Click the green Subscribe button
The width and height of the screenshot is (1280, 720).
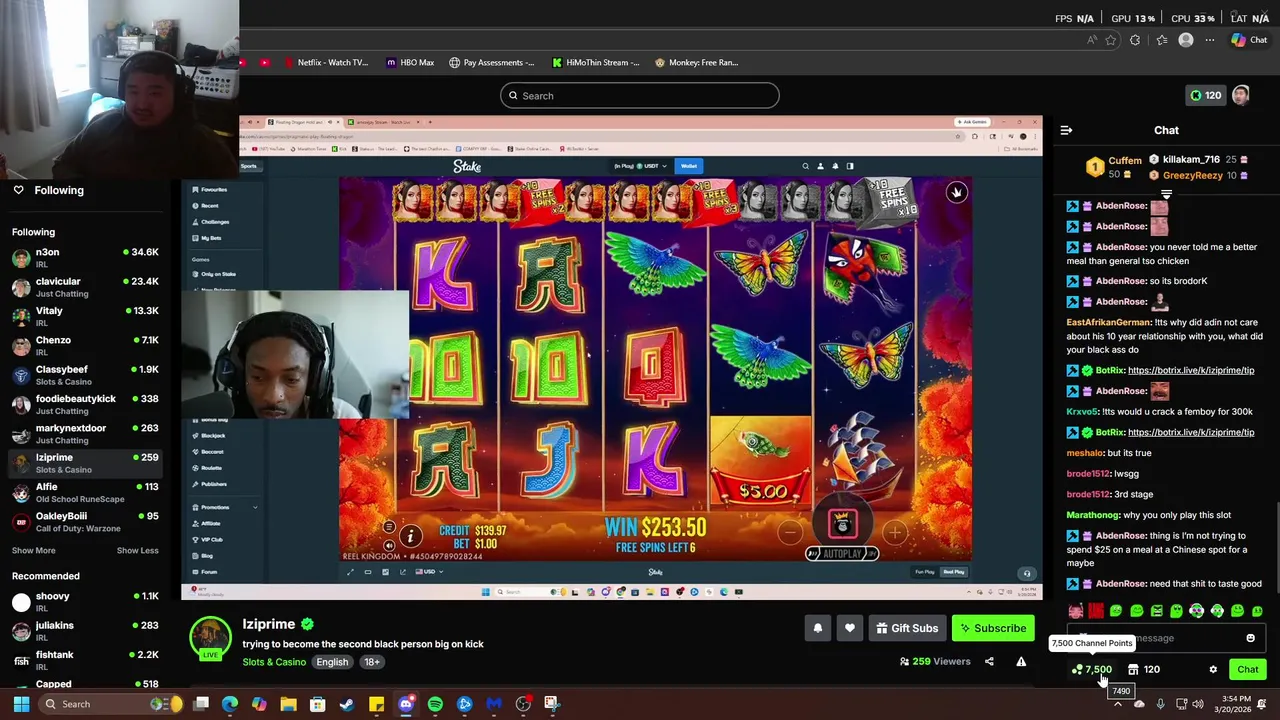pos(993,628)
